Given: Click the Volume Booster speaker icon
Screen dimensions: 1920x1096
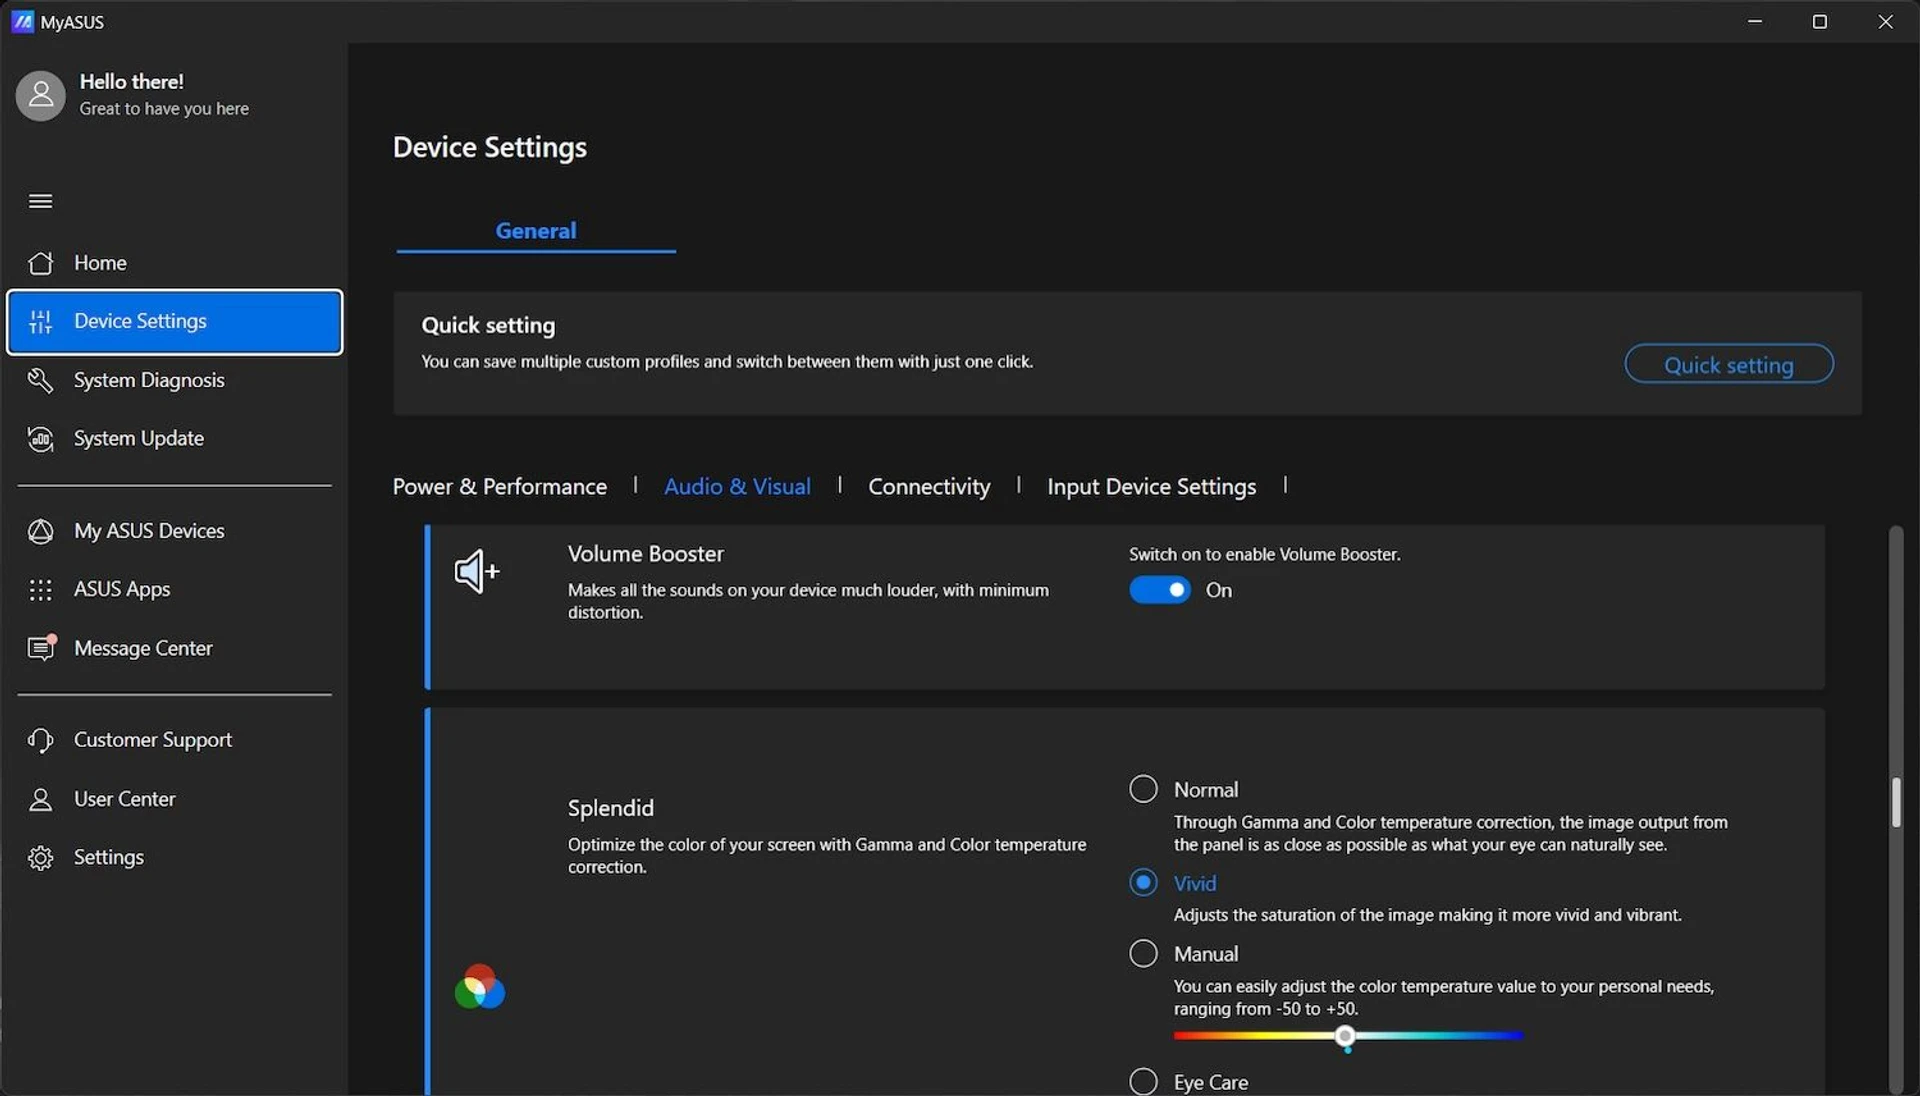Looking at the screenshot, I should point(477,571).
